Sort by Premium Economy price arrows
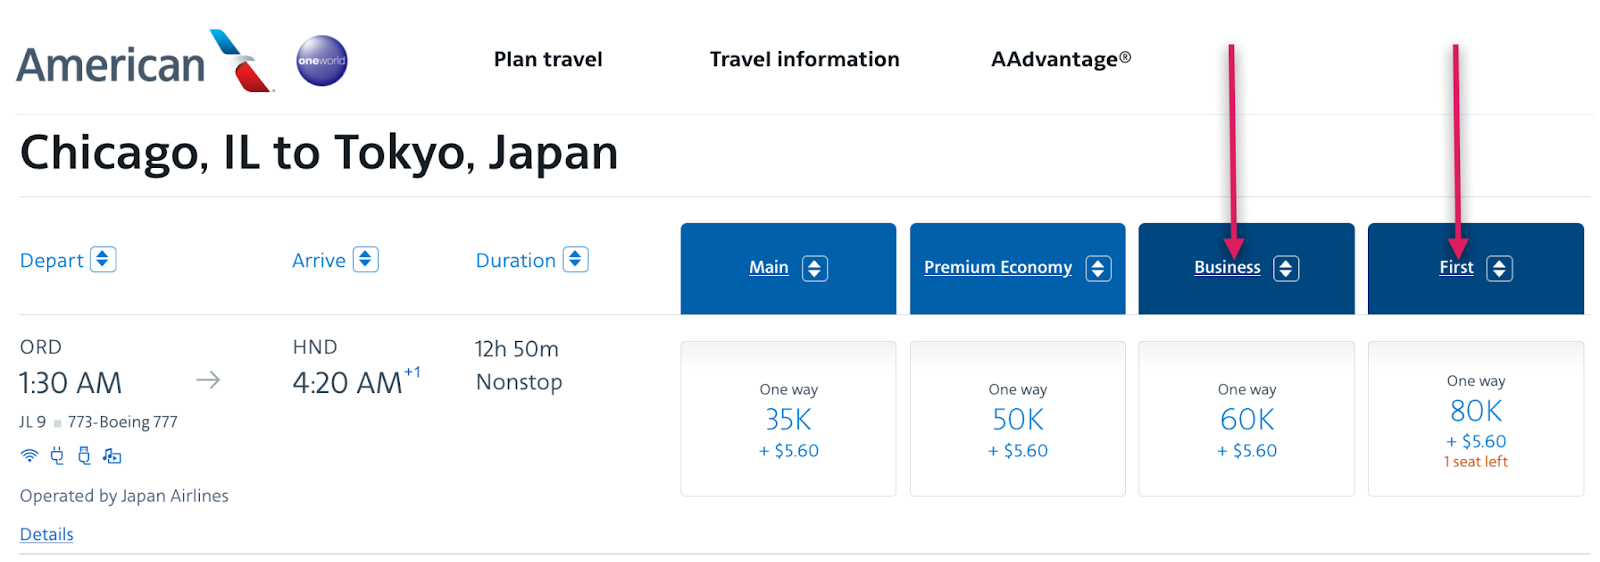Screen dimensions: 1600x562 [1098, 268]
